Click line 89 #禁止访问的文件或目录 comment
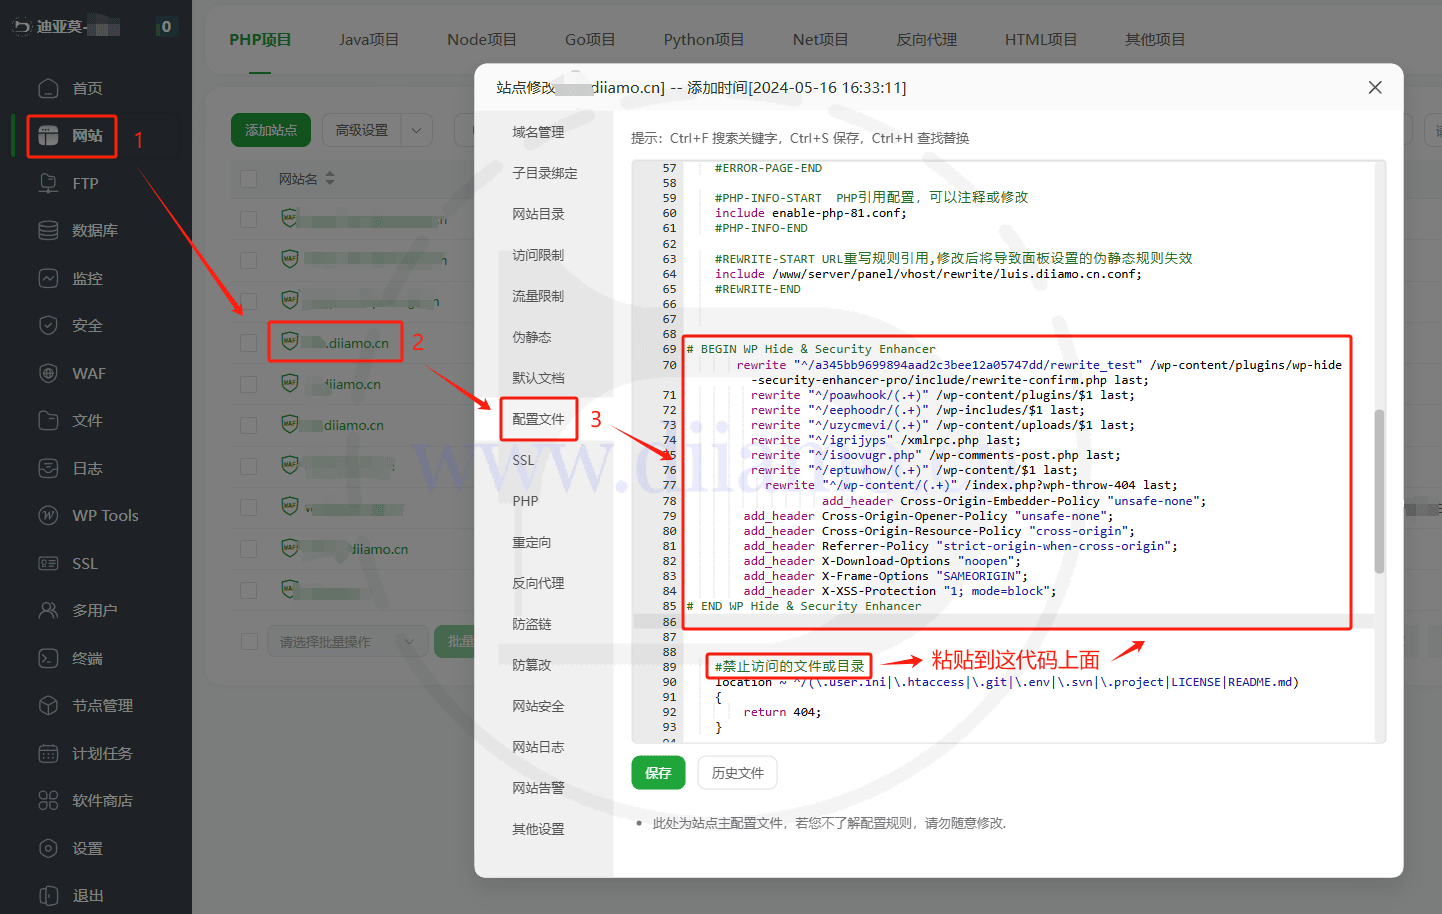 pyautogui.click(x=789, y=666)
